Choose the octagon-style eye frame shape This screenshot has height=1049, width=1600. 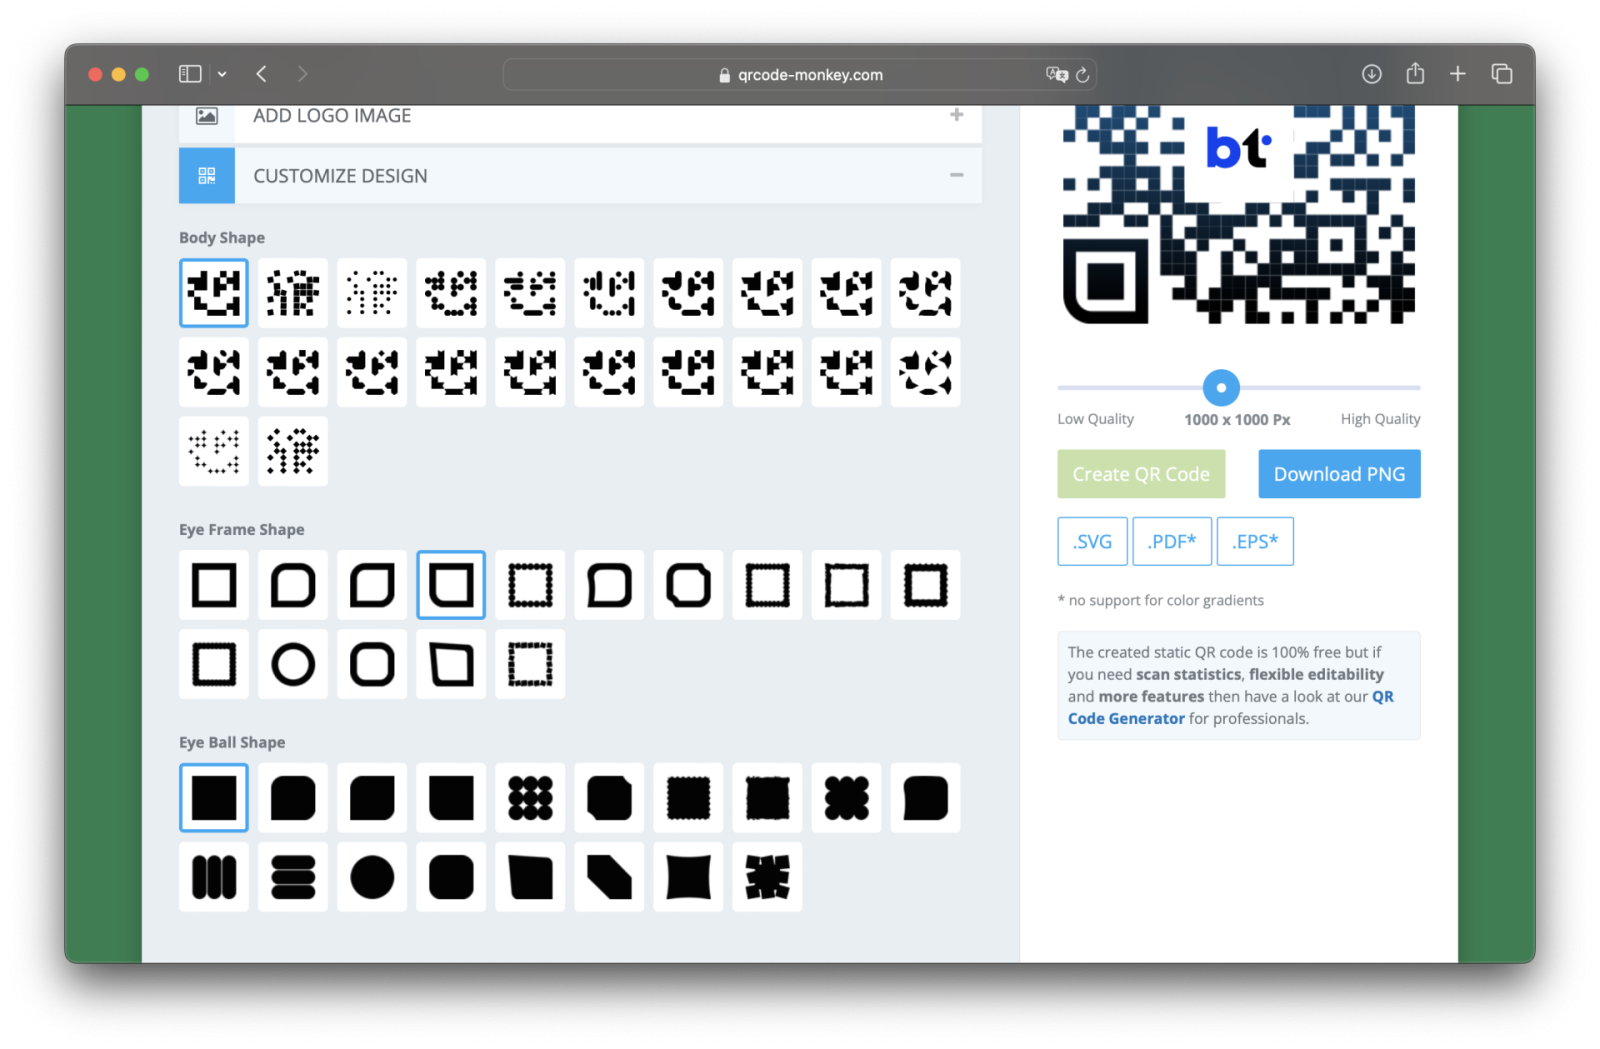coord(688,585)
